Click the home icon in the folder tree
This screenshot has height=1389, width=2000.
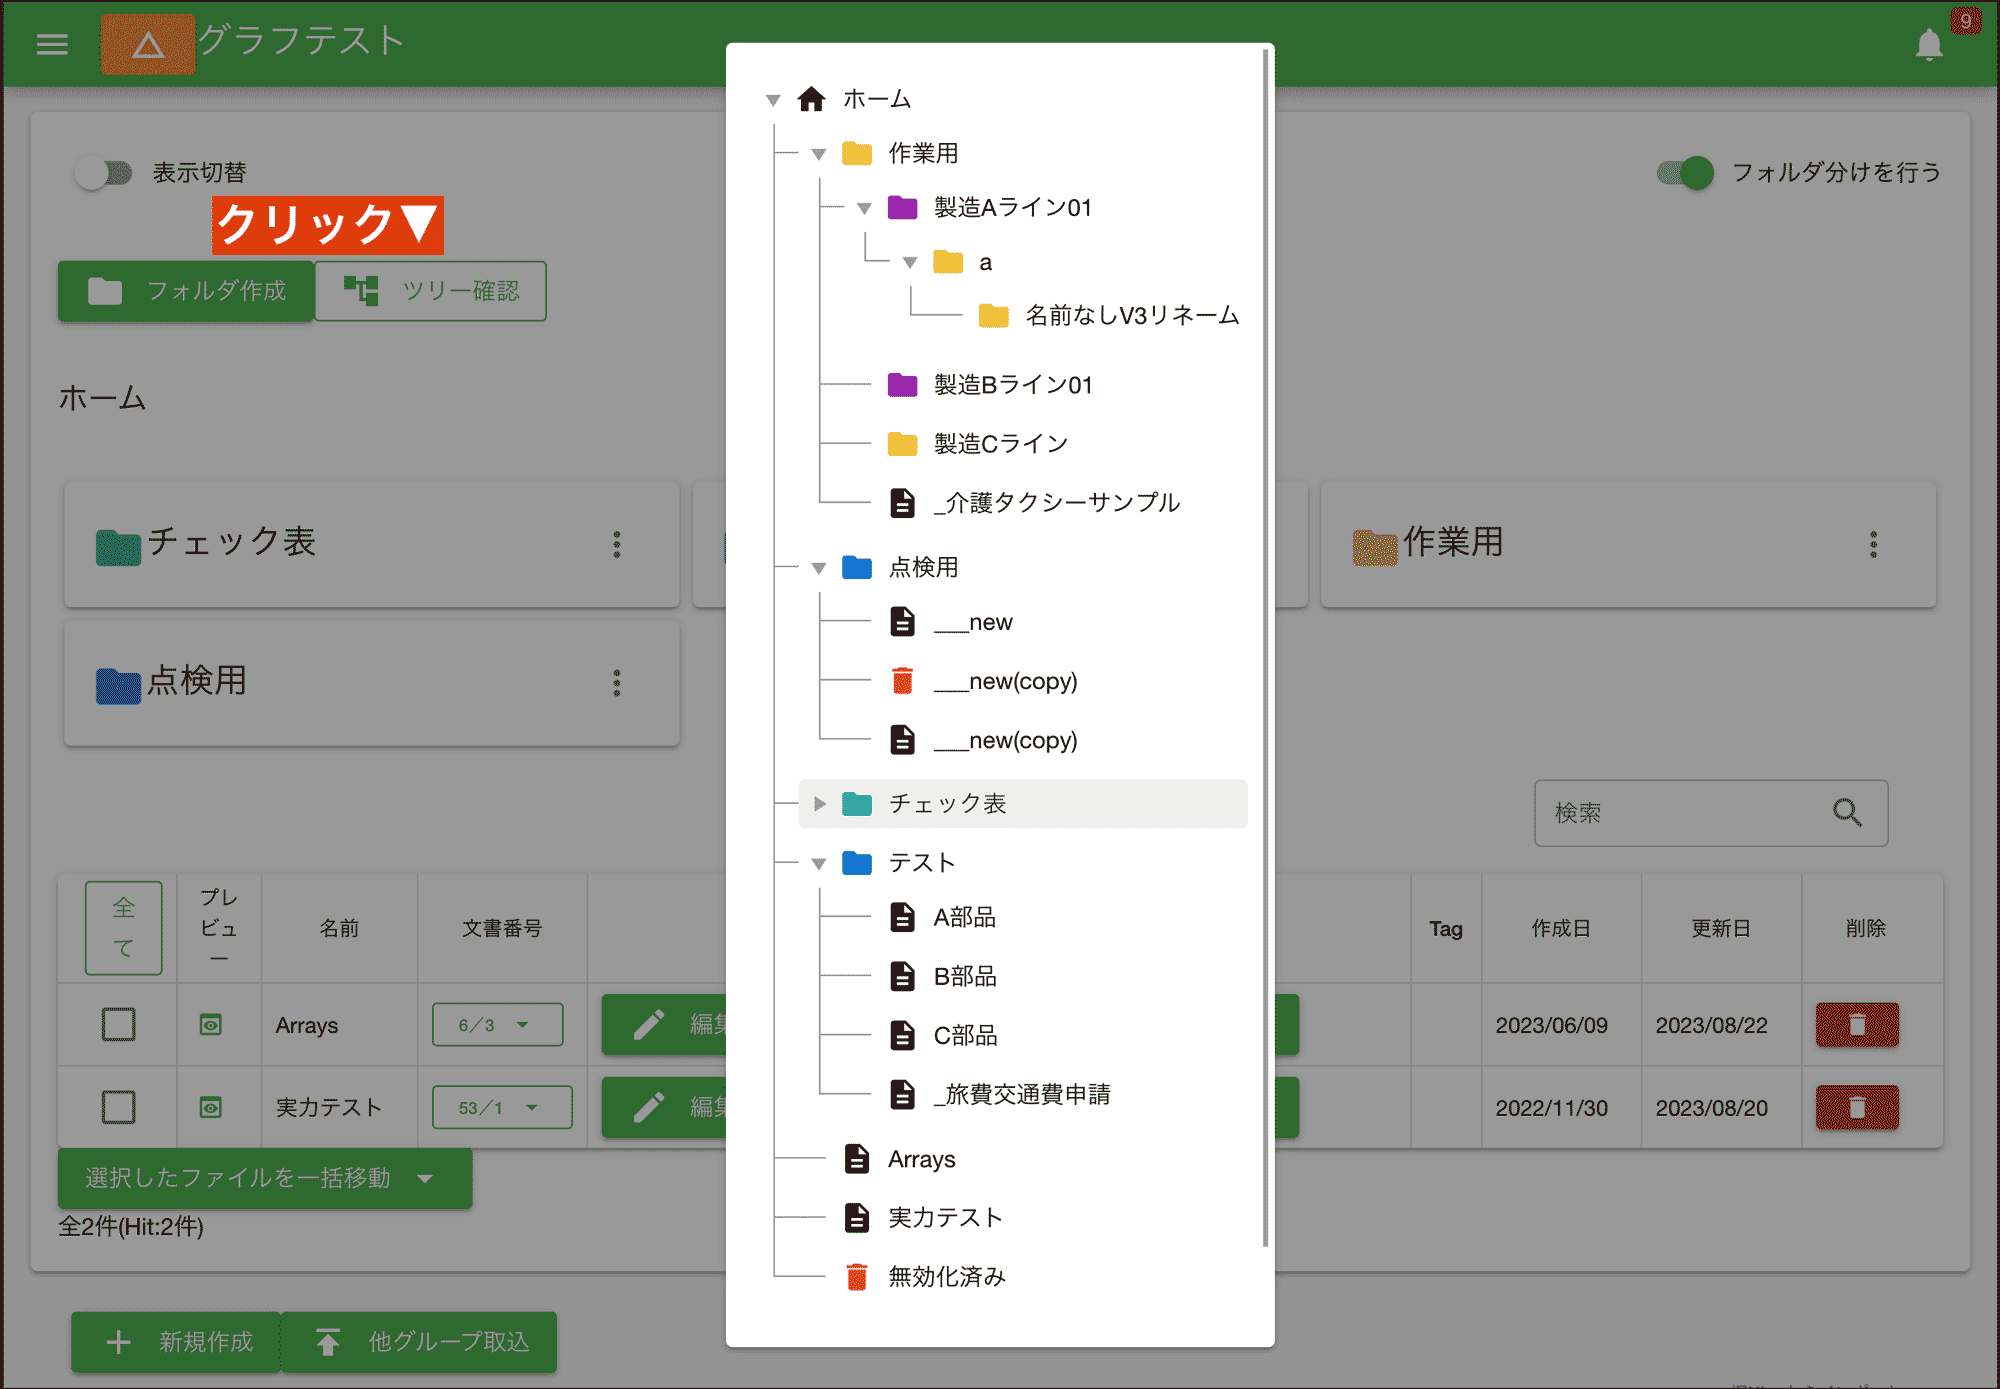pyautogui.click(x=810, y=99)
